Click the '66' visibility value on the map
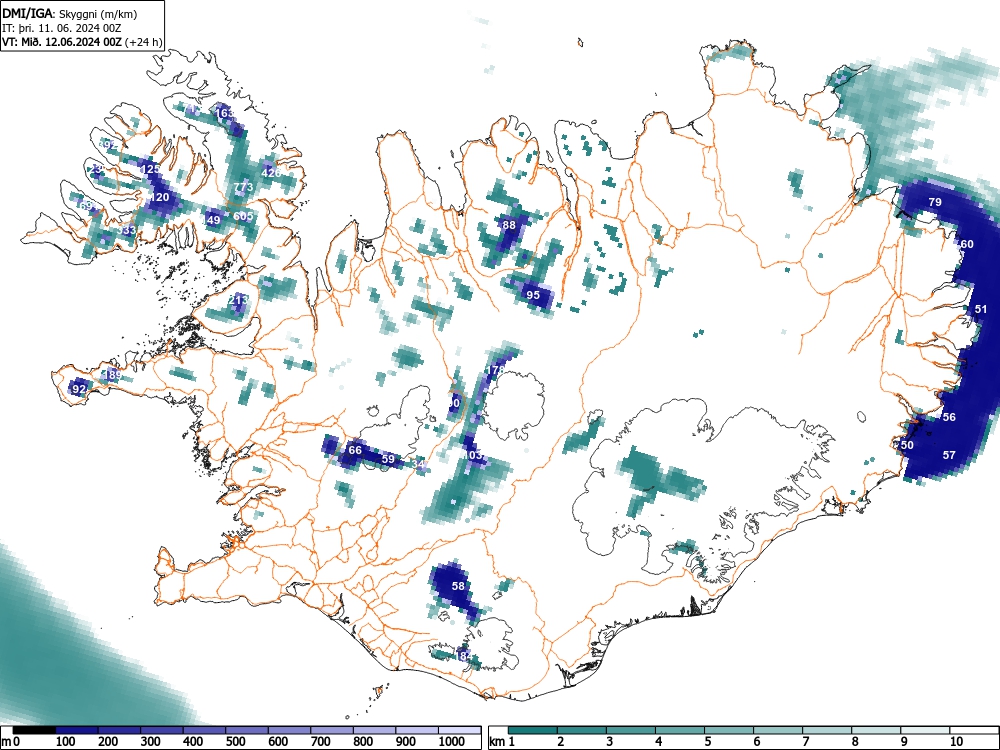Viewport: 1000px width, 750px height. point(355,450)
